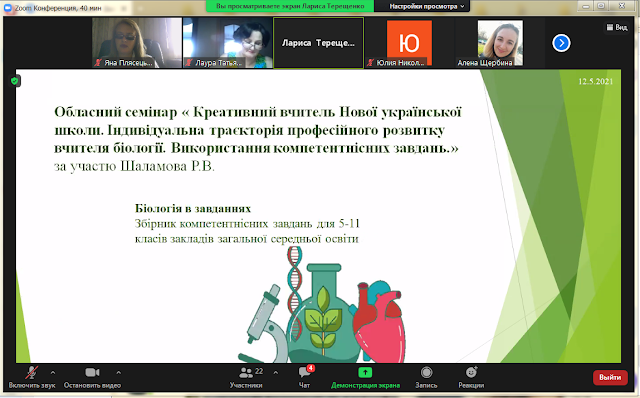
Task: Expand audio options arrow next to microphone
Action: [53, 372]
